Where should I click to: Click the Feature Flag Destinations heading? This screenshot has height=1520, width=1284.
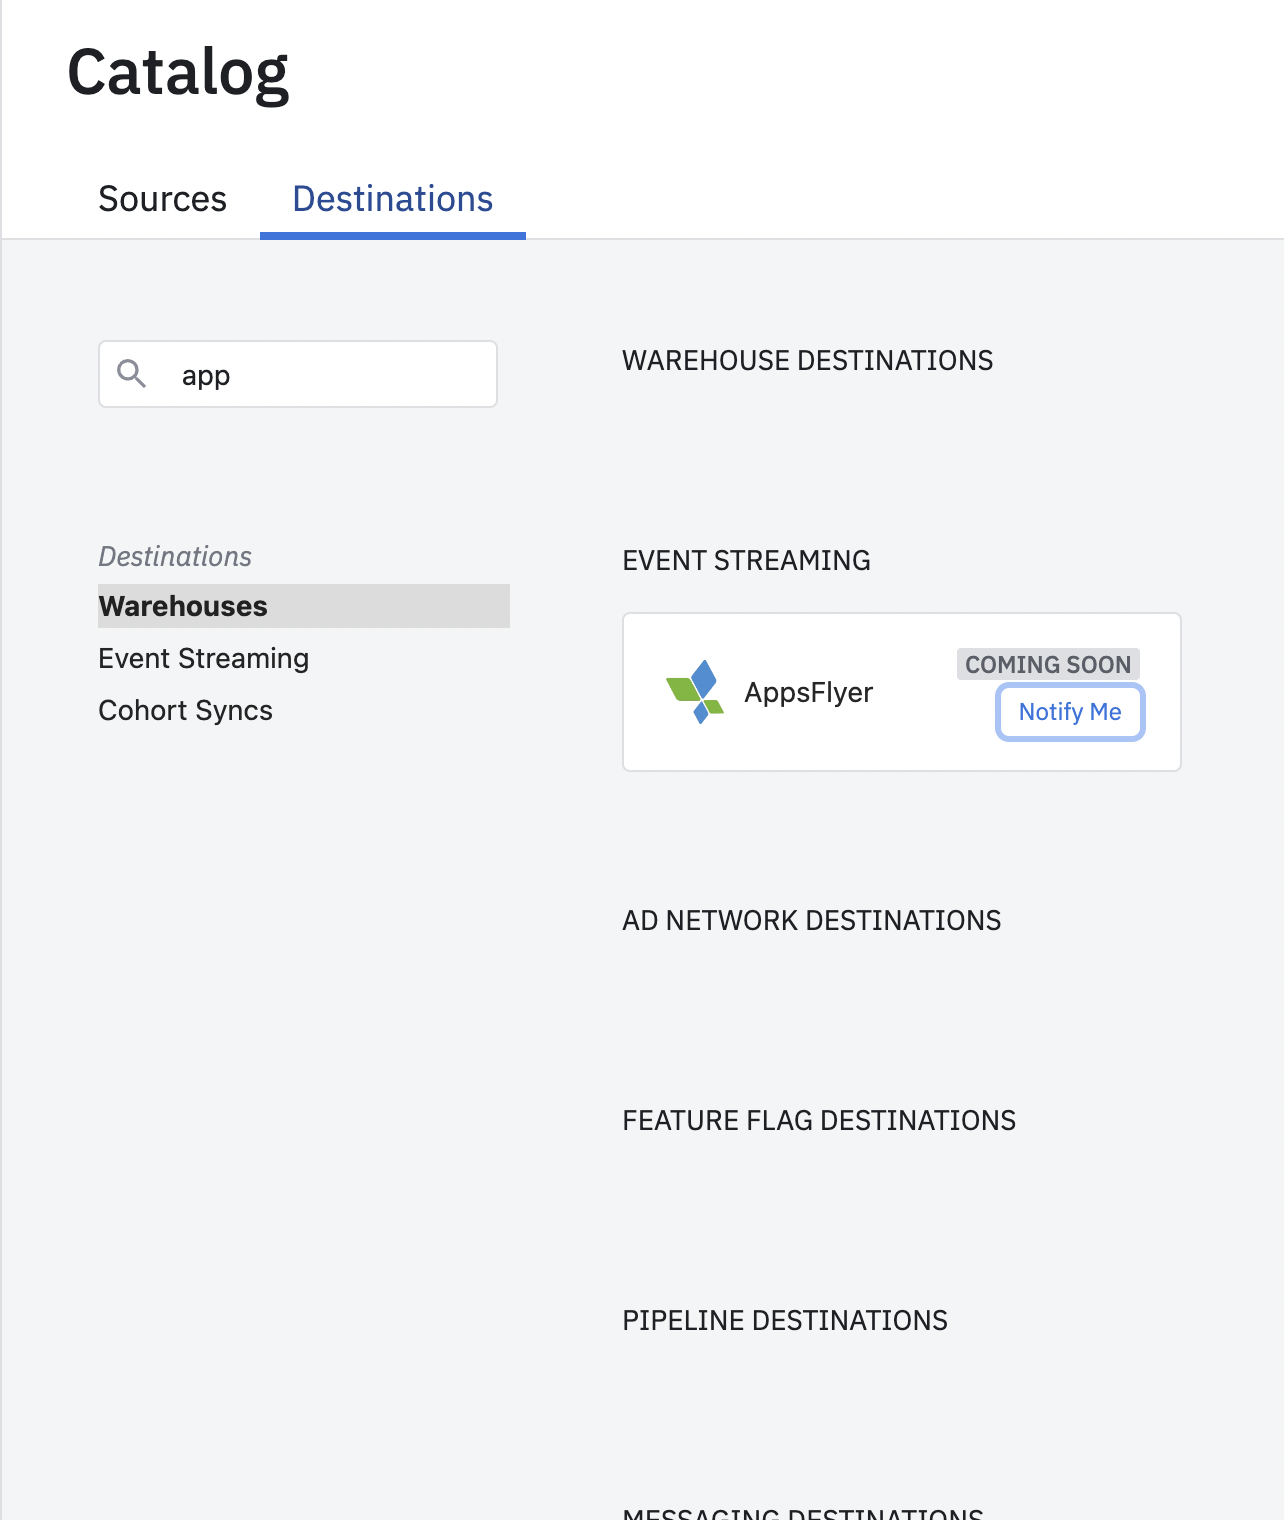(x=818, y=1120)
